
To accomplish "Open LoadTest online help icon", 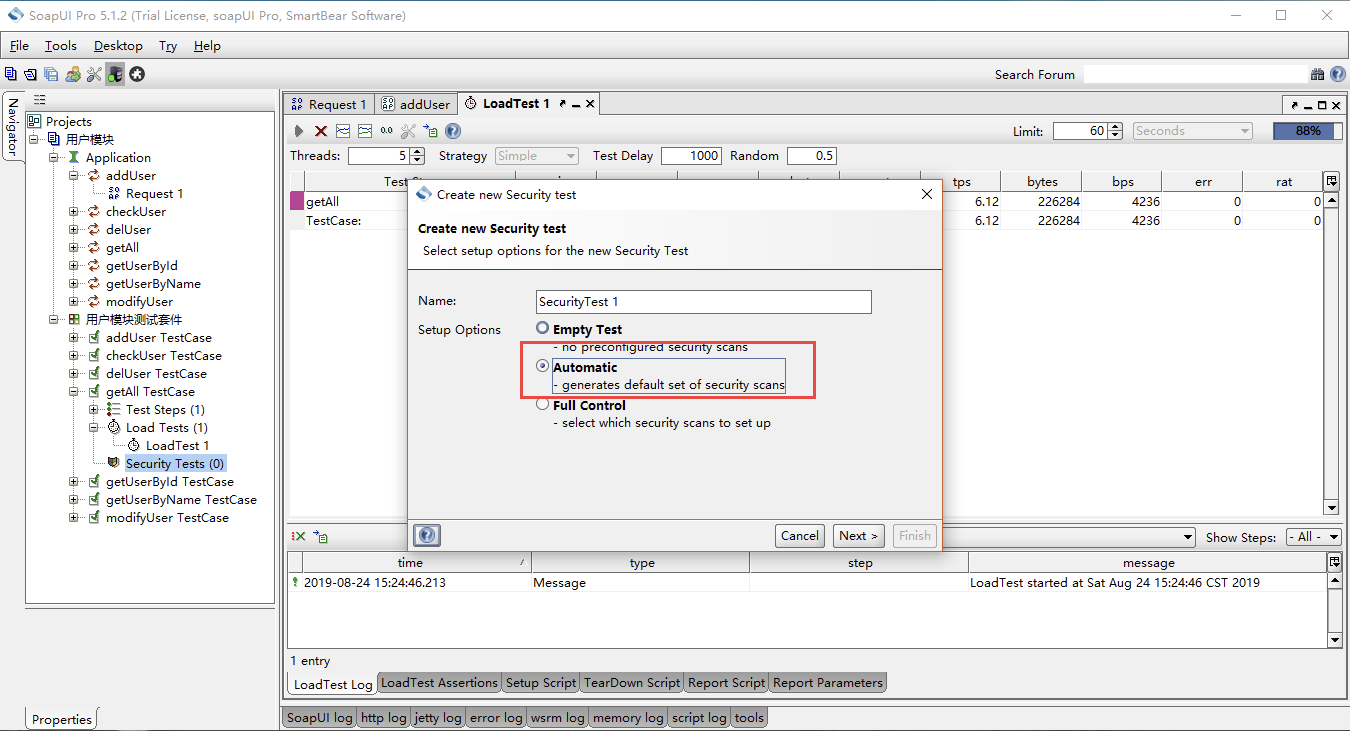I will [453, 131].
